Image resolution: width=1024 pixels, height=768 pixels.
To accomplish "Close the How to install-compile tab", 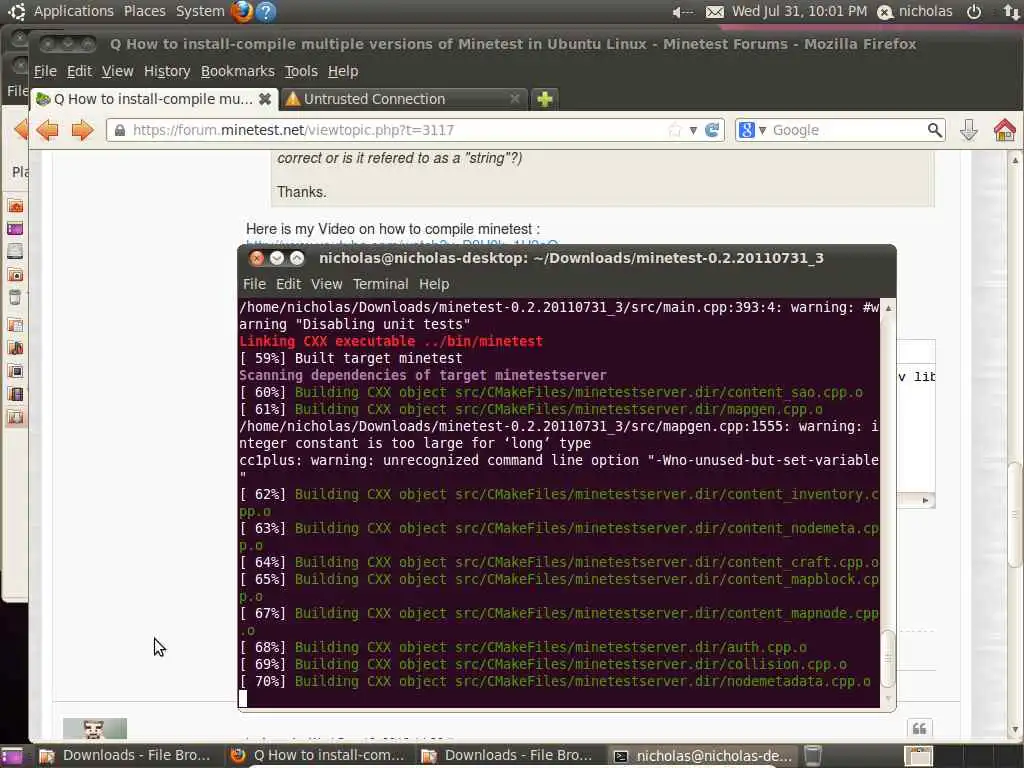I will pyautogui.click(x=264, y=99).
